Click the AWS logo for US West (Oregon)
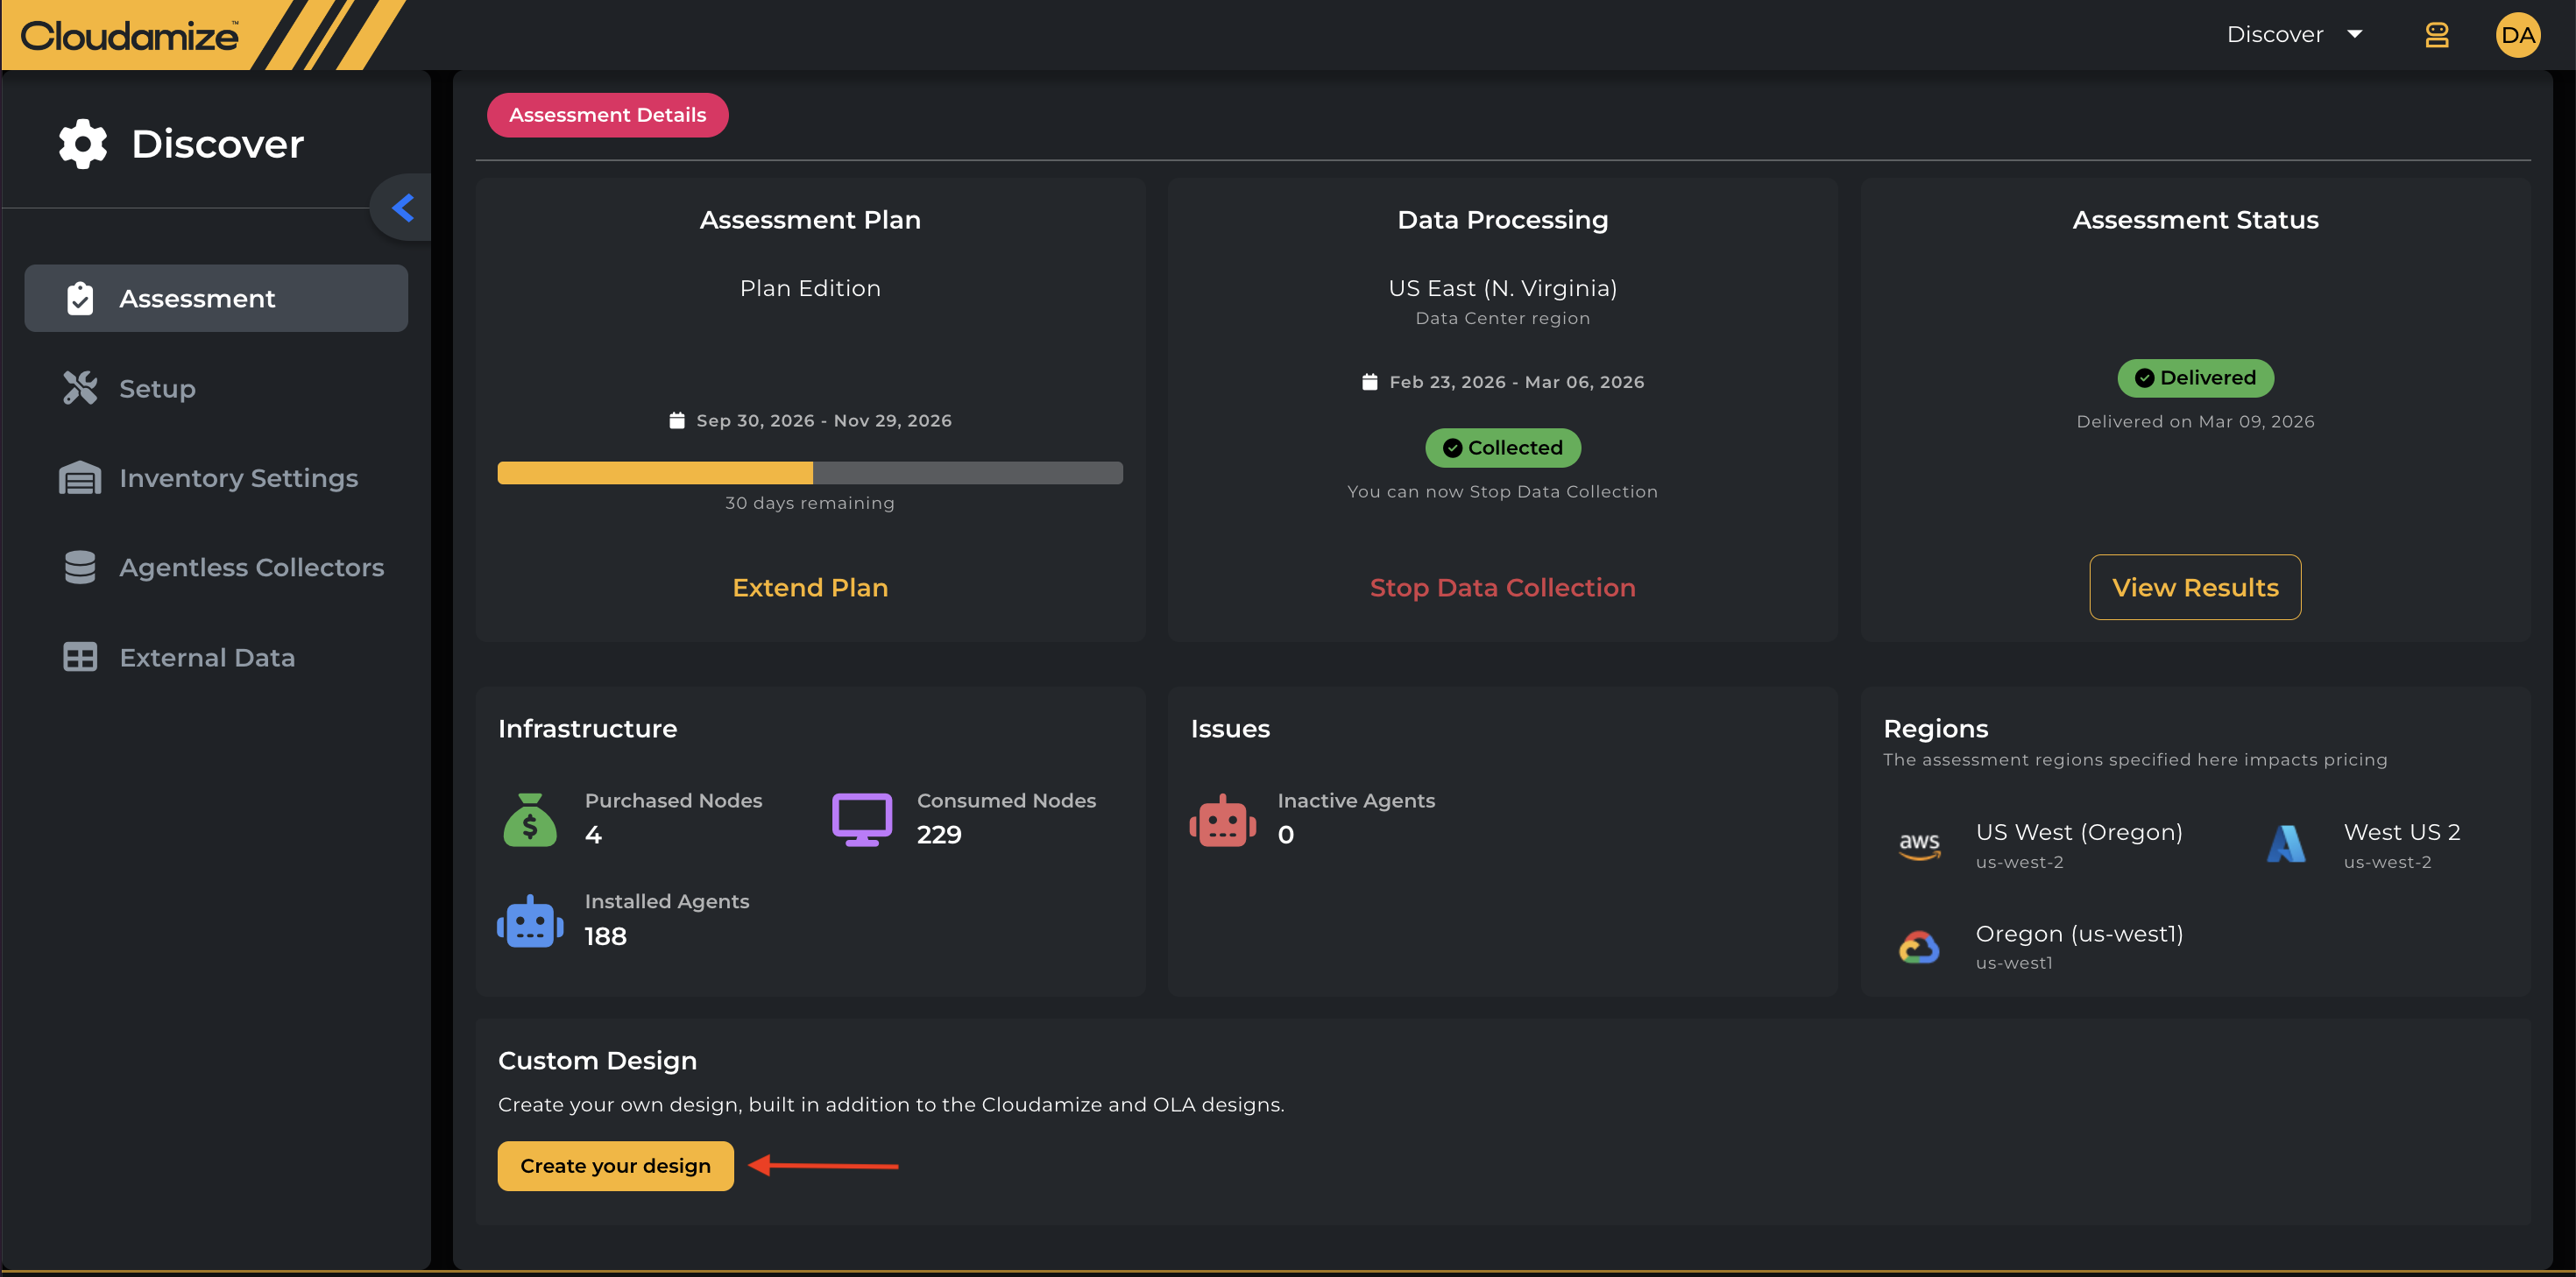Image resolution: width=2576 pixels, height=1277 pixels. coord(1919,846)
